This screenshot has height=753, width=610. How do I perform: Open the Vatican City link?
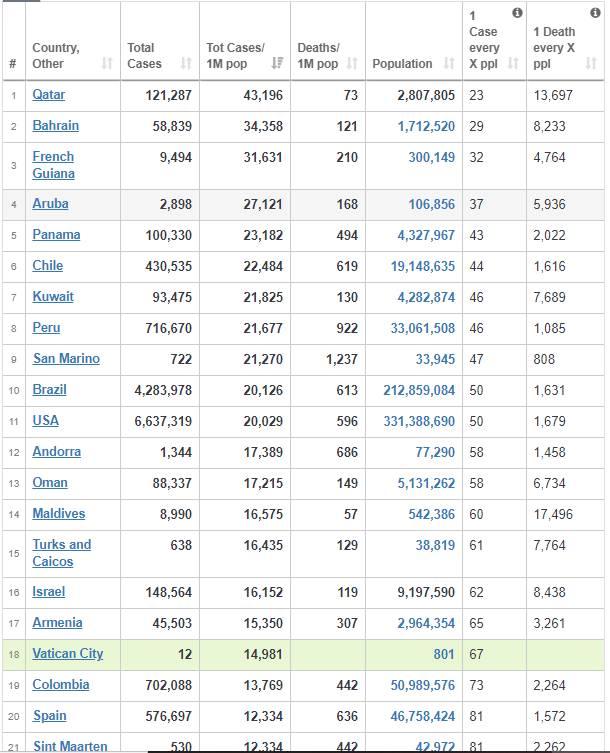pyautogui.click(x=67, y=654)
